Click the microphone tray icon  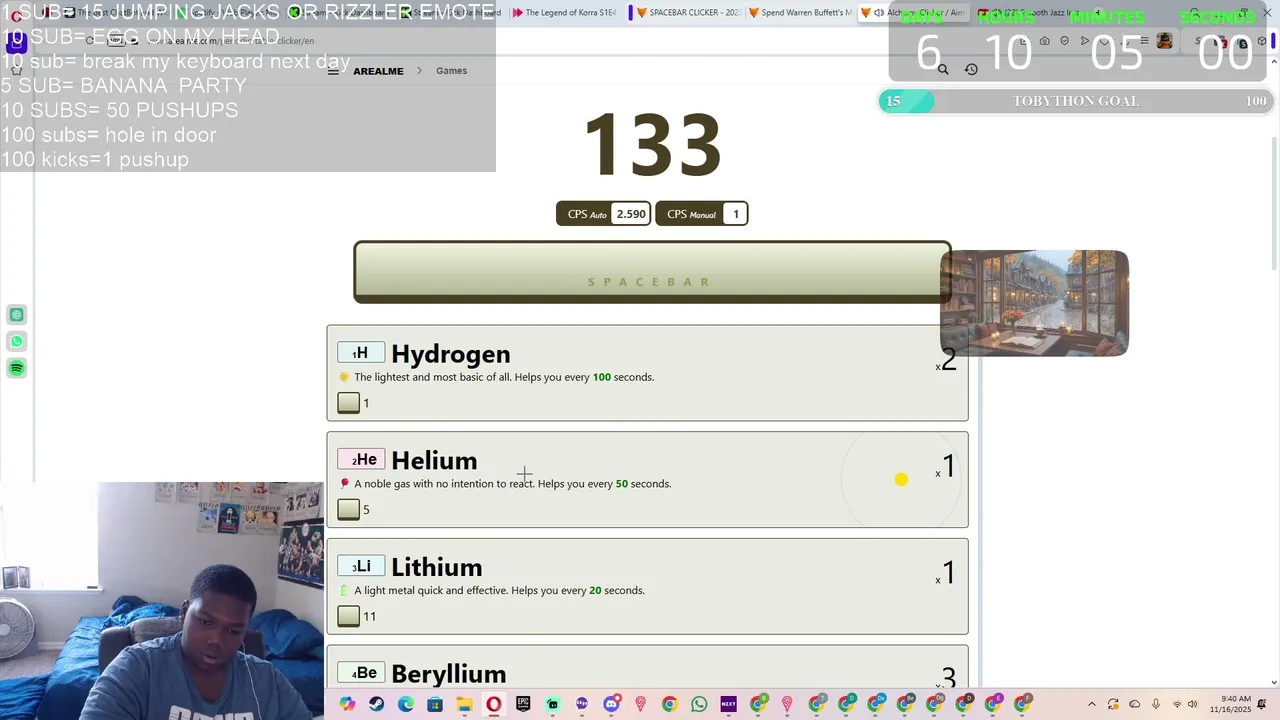[x=1156, y=704]
